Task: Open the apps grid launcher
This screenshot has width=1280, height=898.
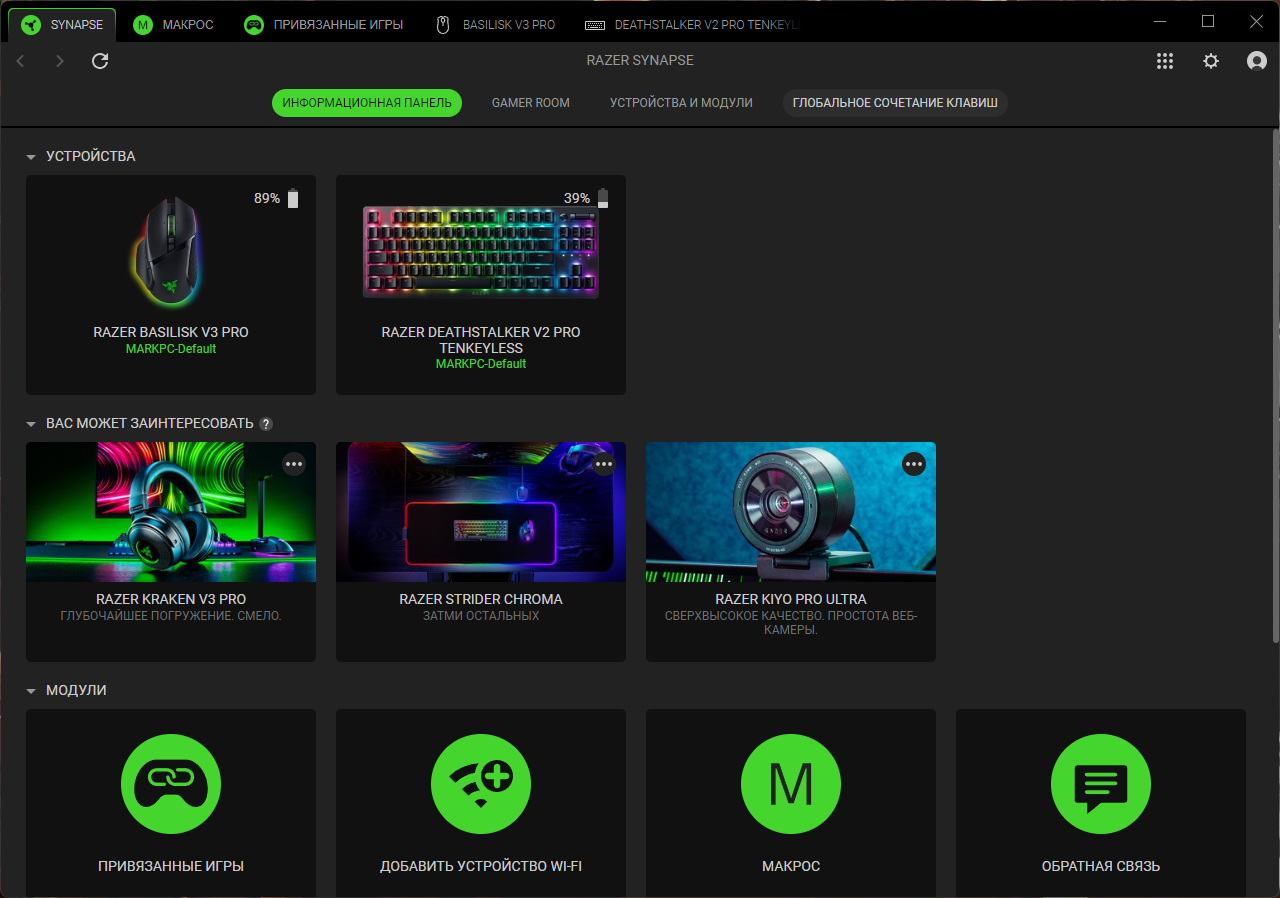Action: (1165, 61)
